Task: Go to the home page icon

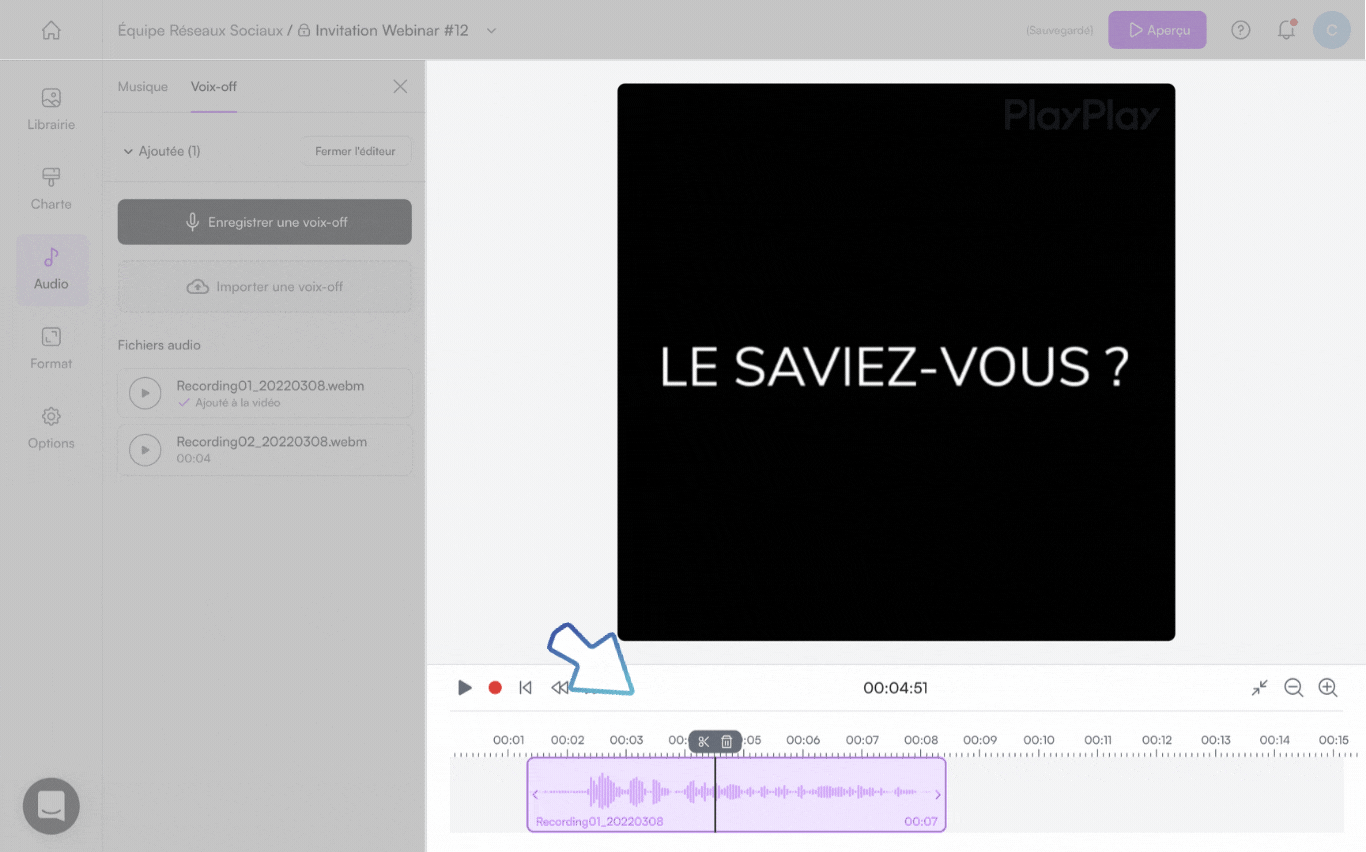Action: pos(51,30)
